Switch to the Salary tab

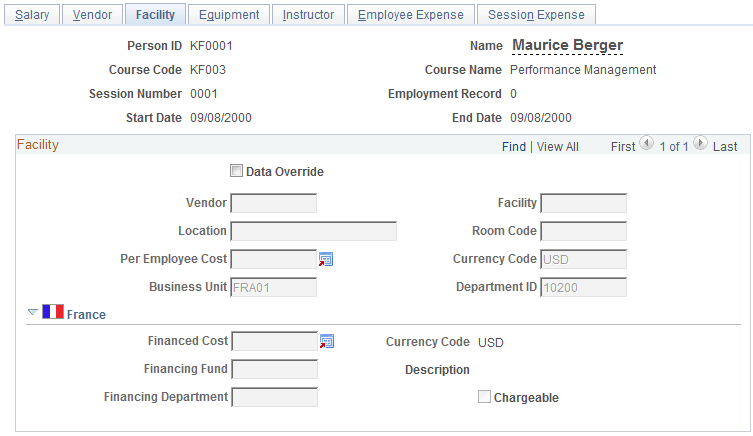(x=33, y=14)
